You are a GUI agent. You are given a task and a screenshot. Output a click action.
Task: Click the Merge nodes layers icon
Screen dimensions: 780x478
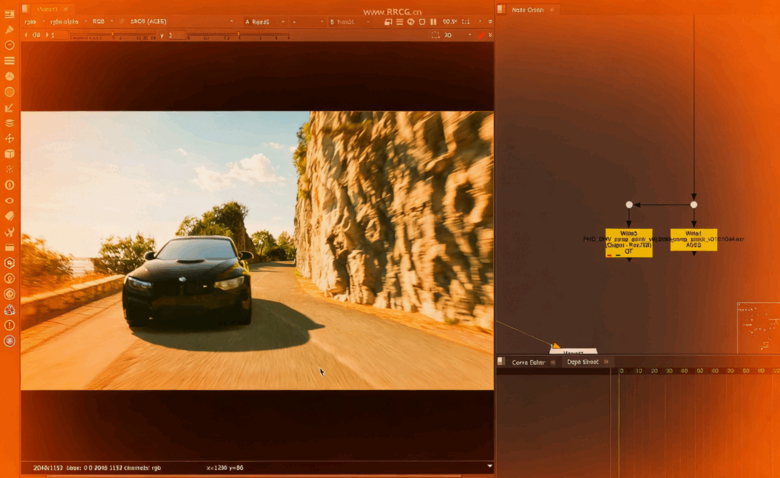point(9,123)
